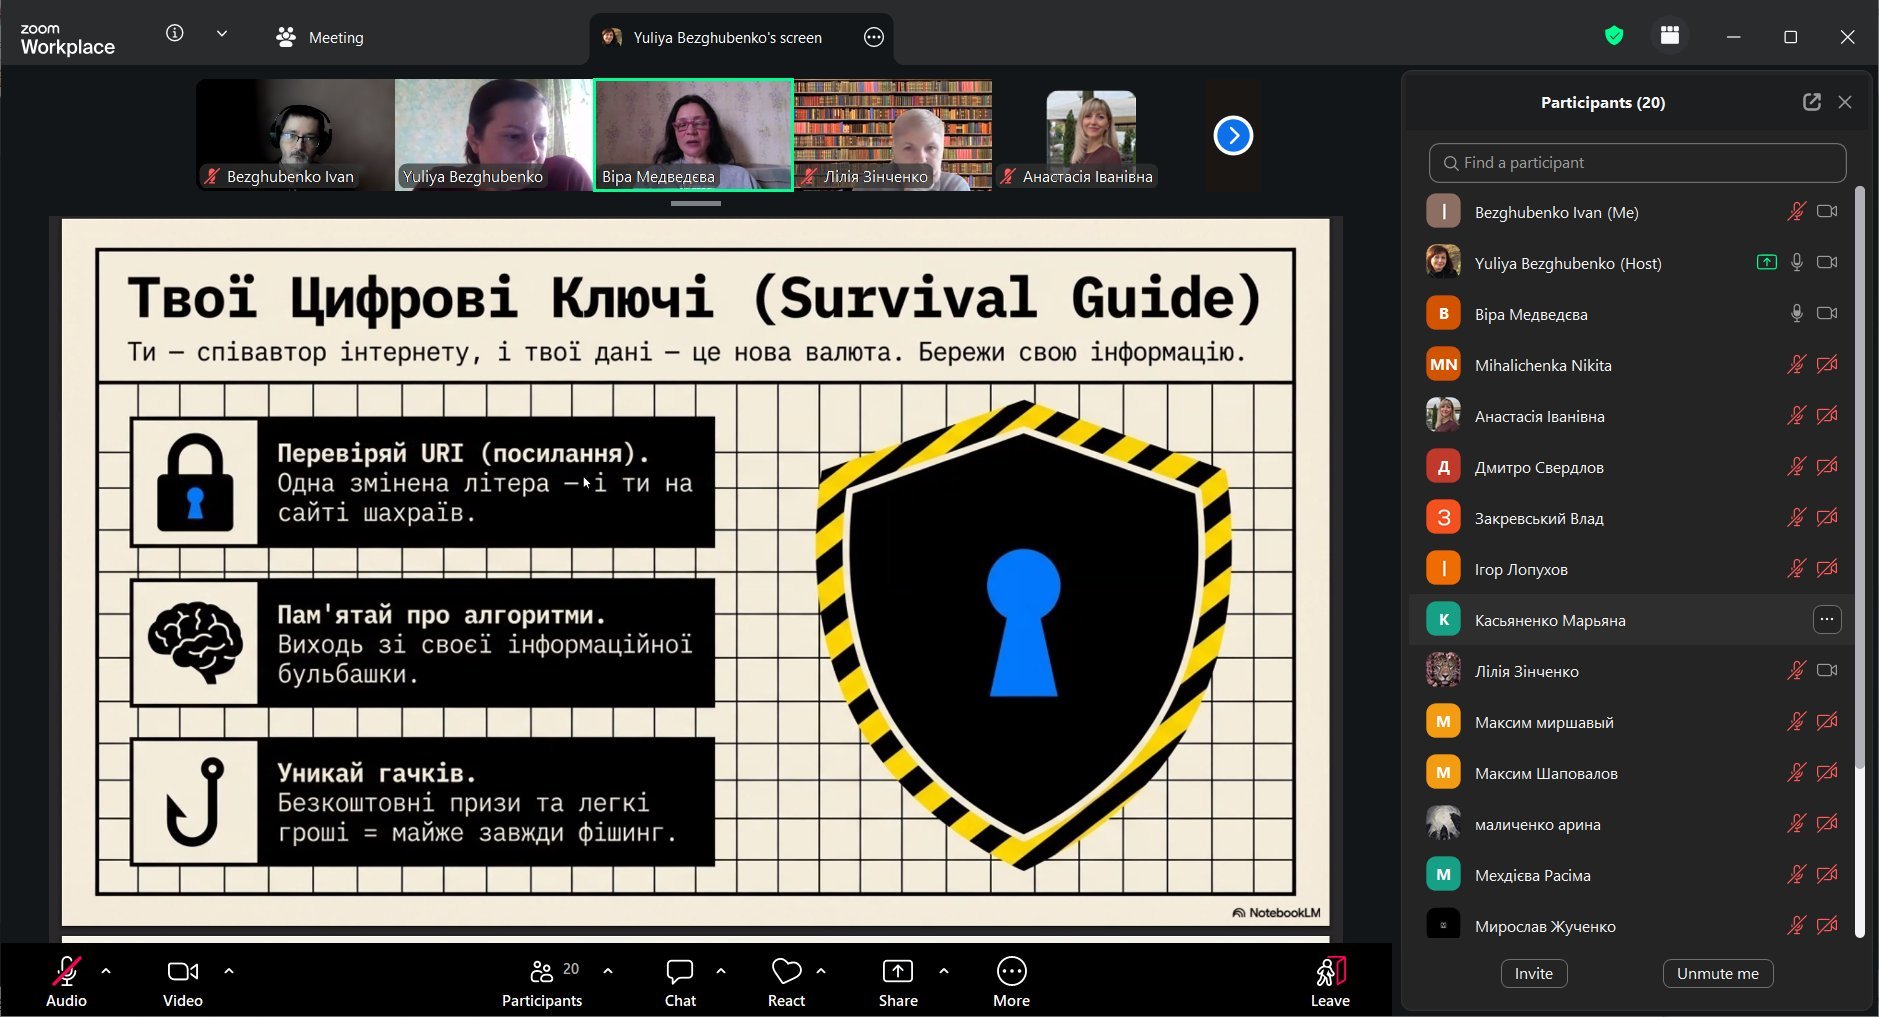The height and width of the screenshot is (1017, 1879).
Task: Unmute using the Audio button
Action: 66,981
